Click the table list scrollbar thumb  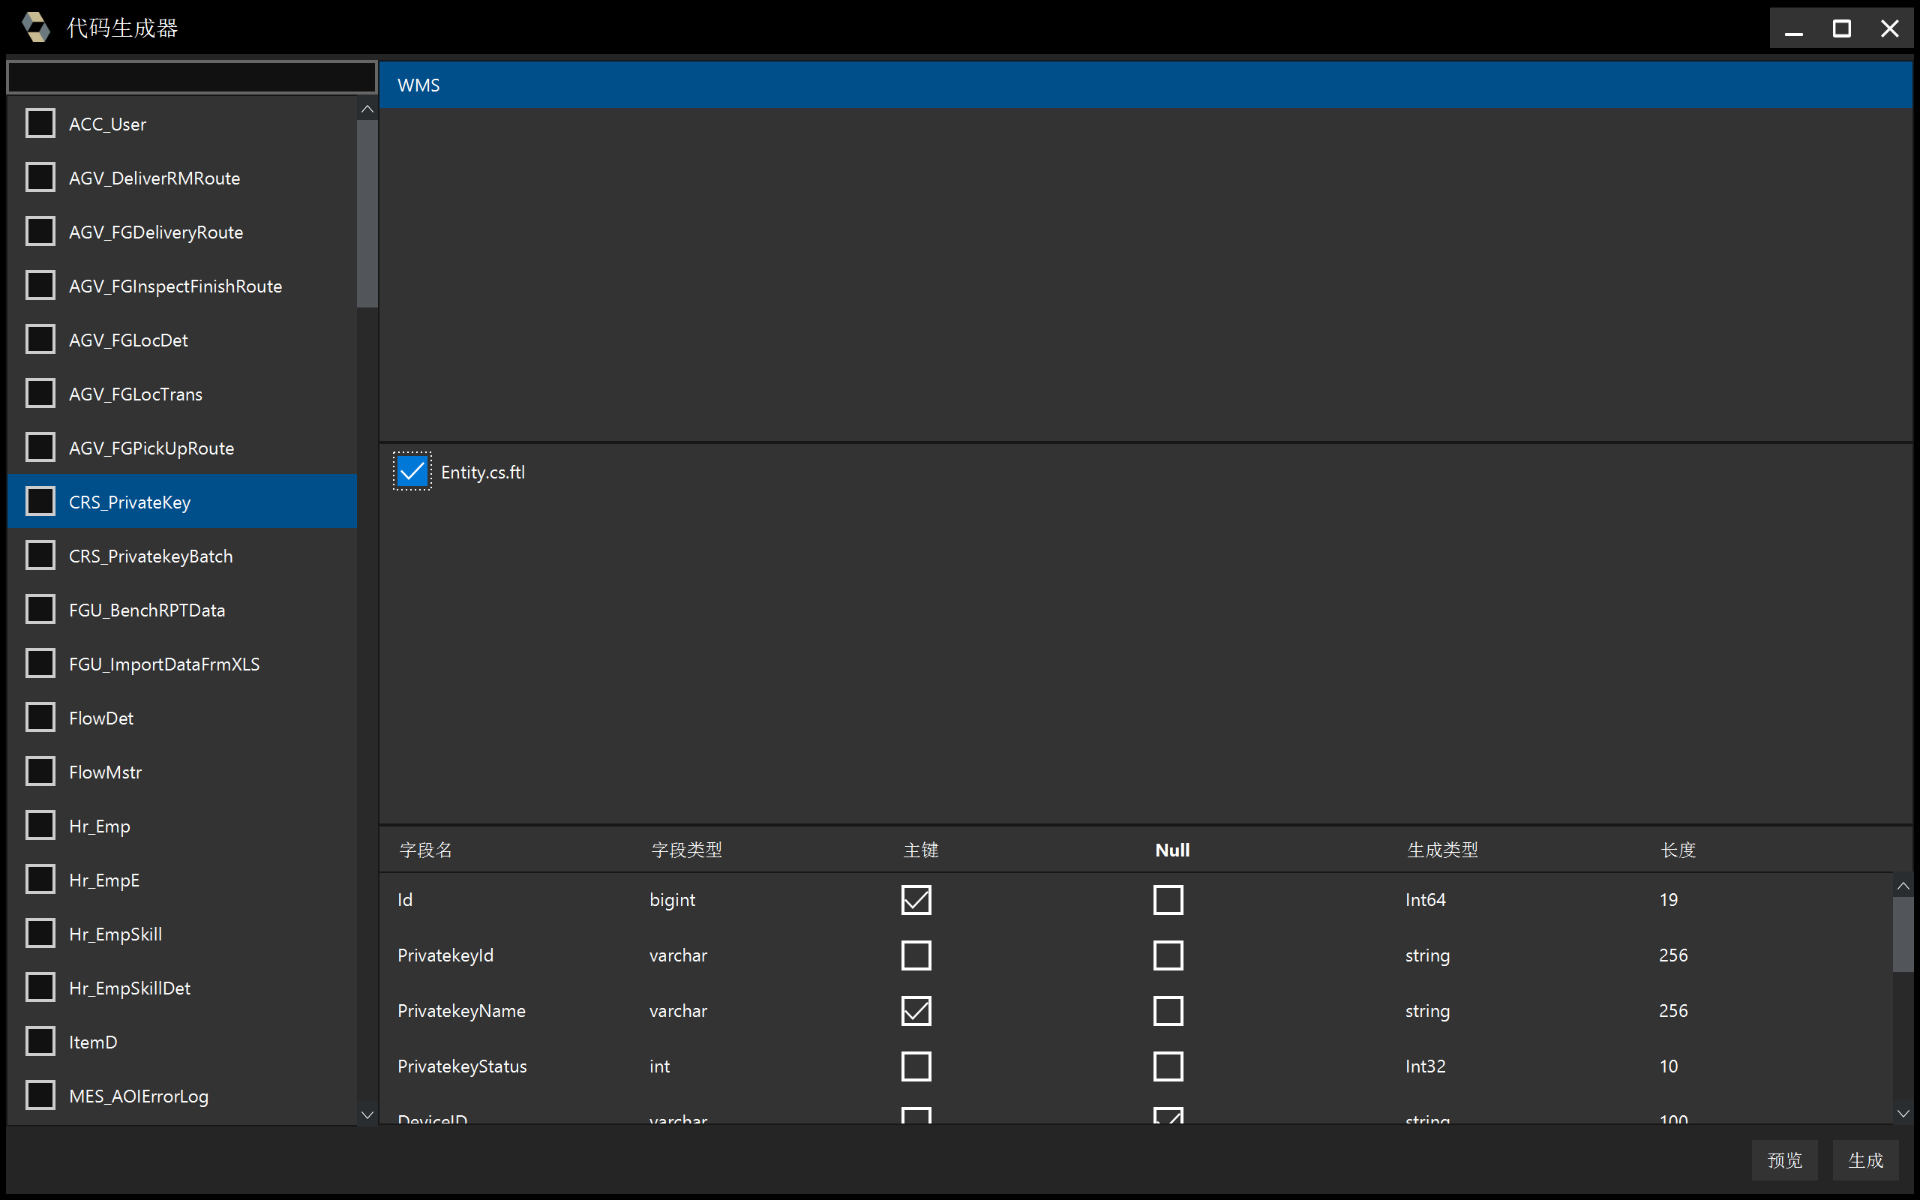pyautogui.click(x=367, y=214)
